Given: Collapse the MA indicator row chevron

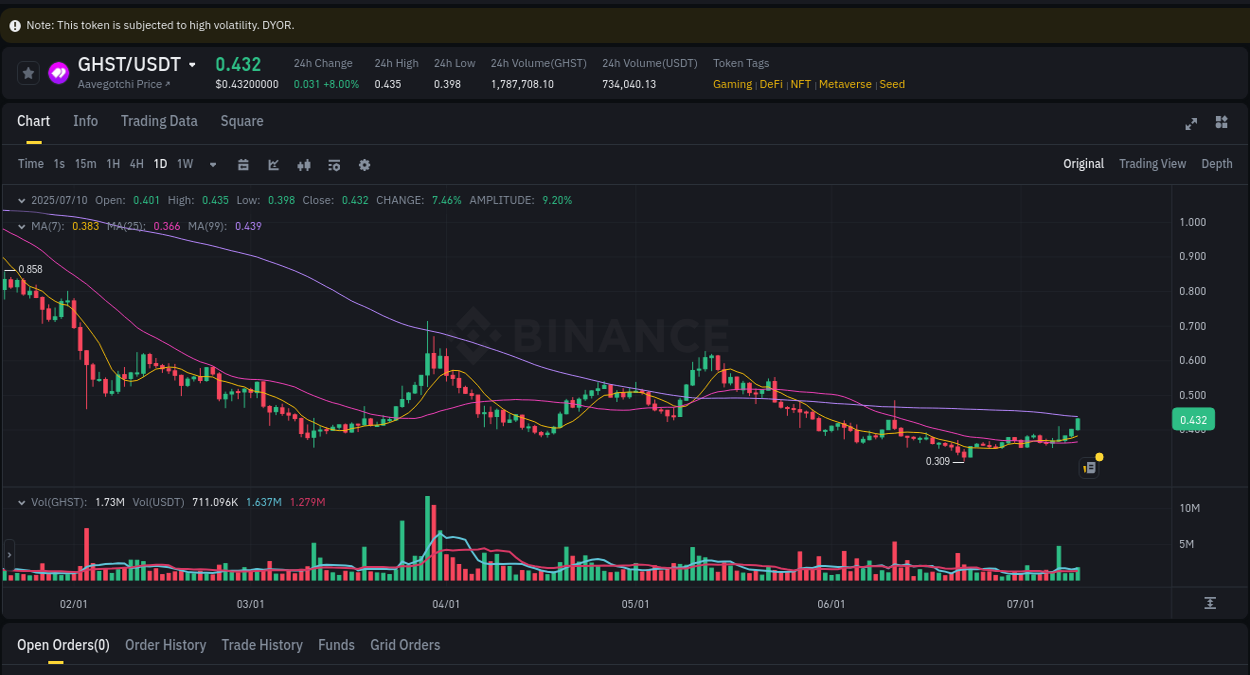Looking at the screenshot, I should coord(20,226).
